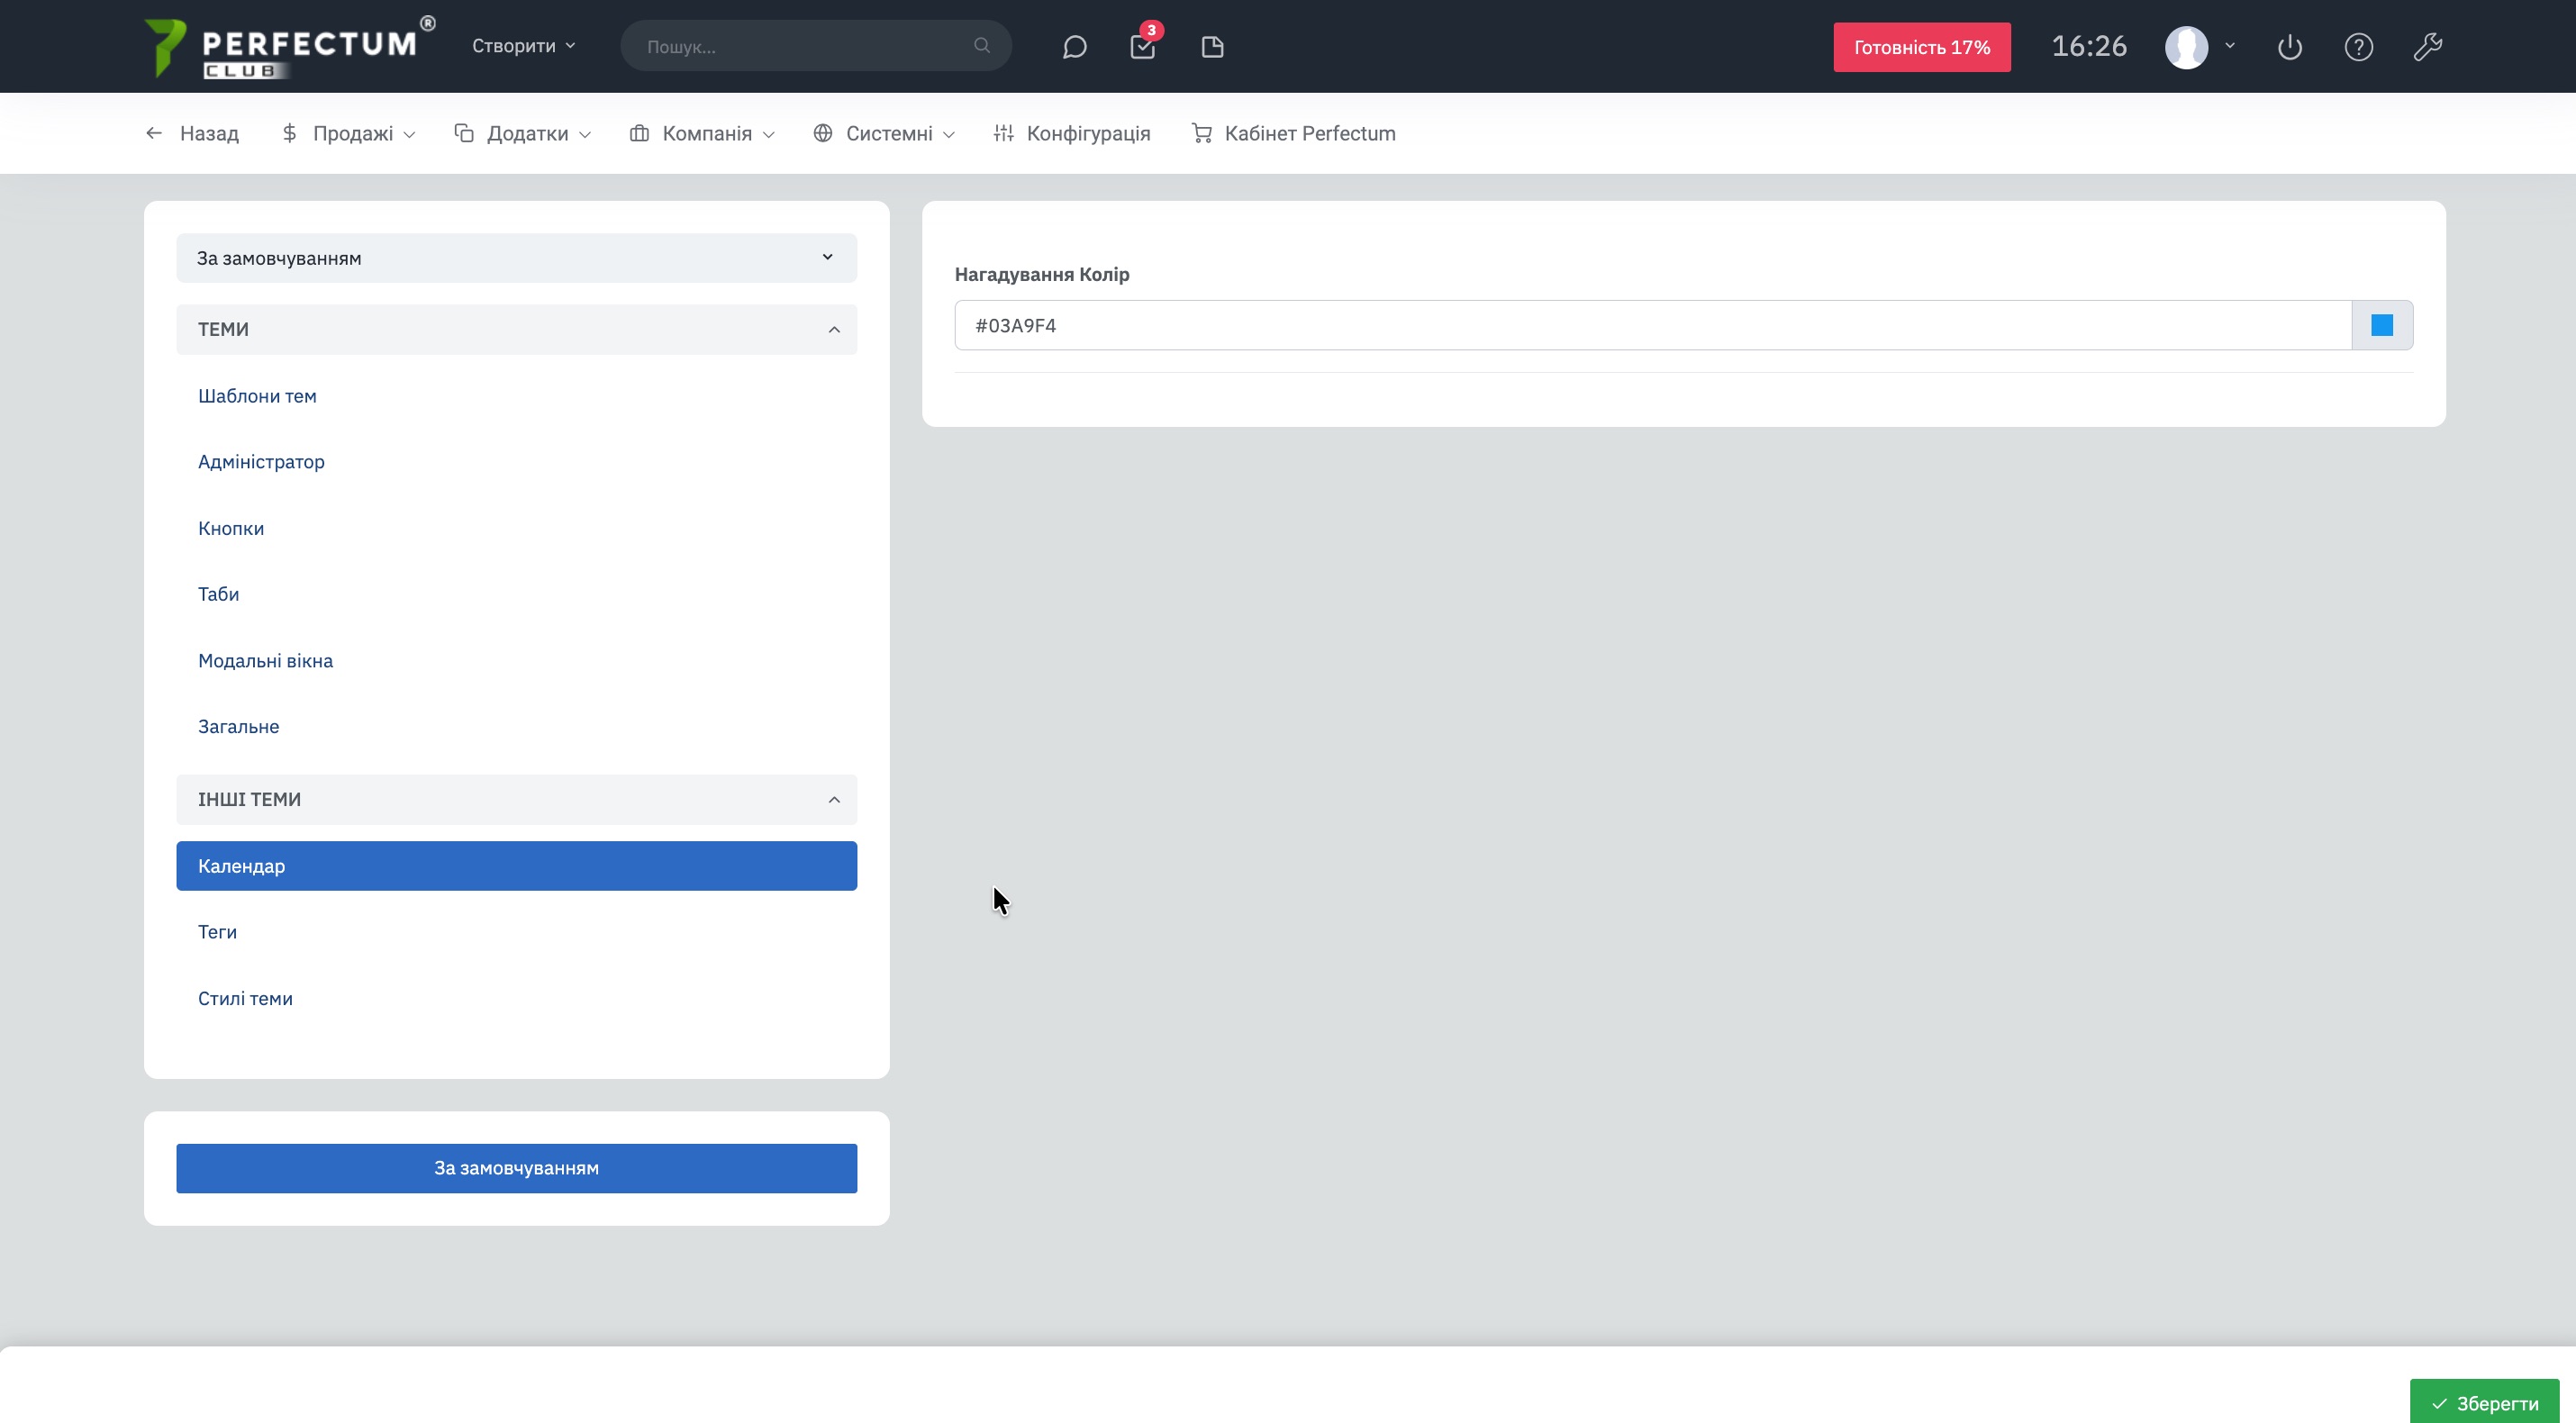Select Стилі теми in the list
Viewport: 2576px width, 1423px height.
pyautogui.click(x=245, y=998)
